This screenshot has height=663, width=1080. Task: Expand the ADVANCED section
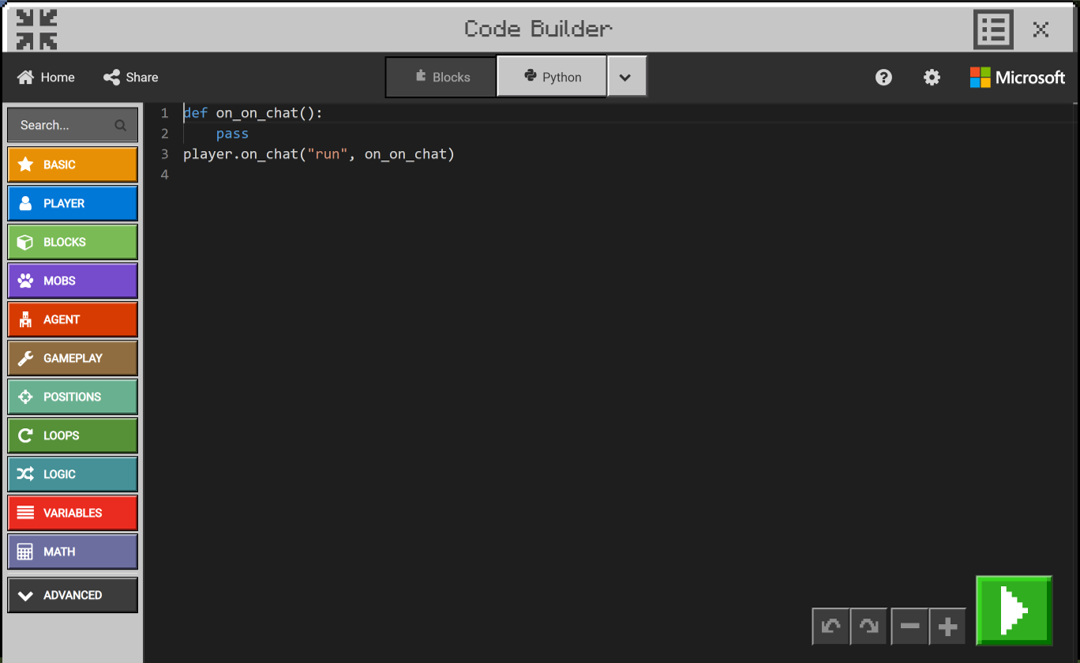tap(72, 594)
